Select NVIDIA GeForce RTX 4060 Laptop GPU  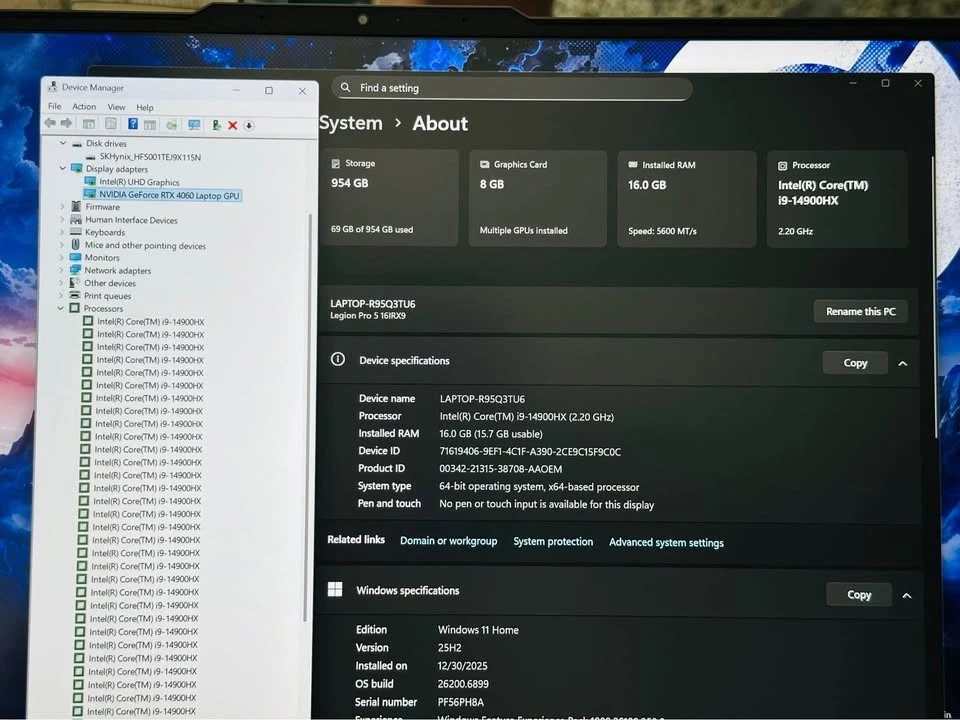pos(169,195)
